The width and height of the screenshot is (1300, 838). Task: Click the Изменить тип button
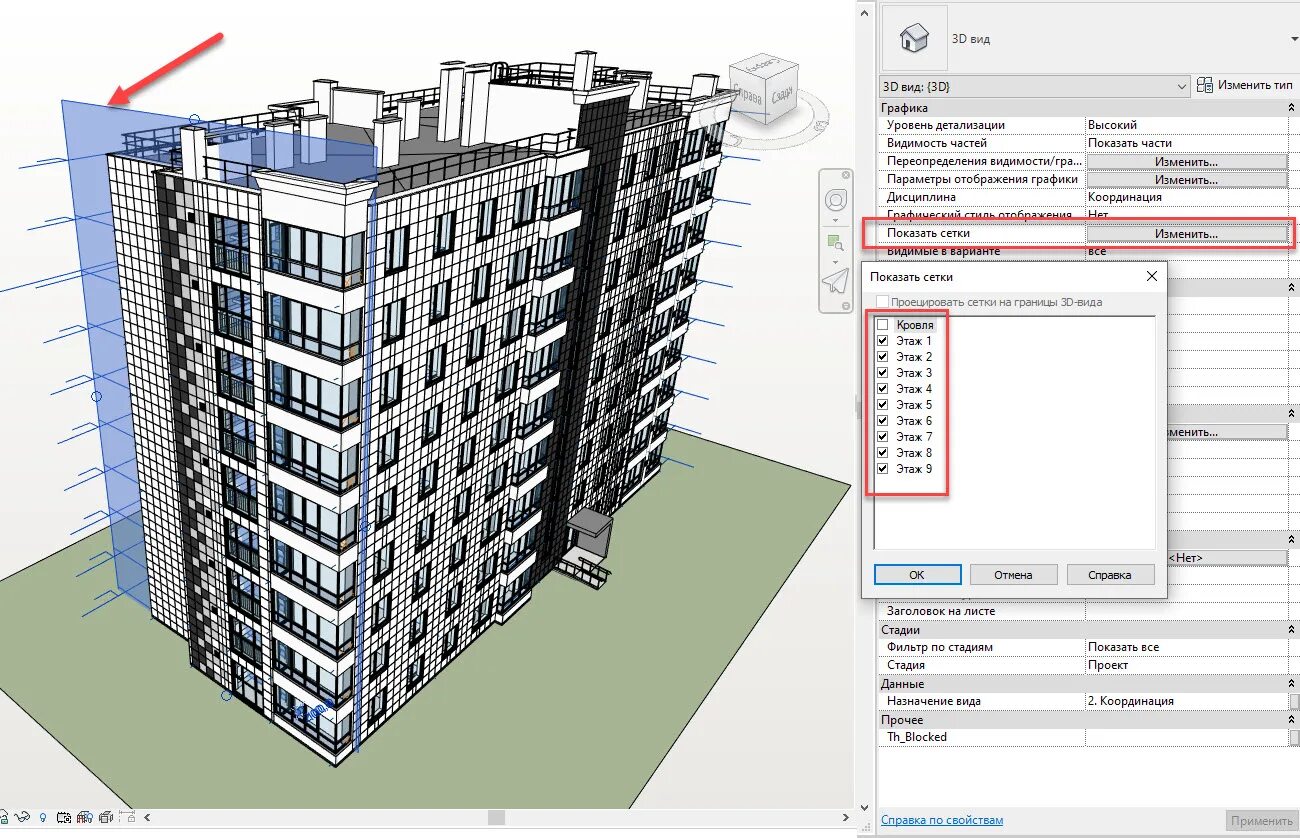click(x=1245, y=86)
